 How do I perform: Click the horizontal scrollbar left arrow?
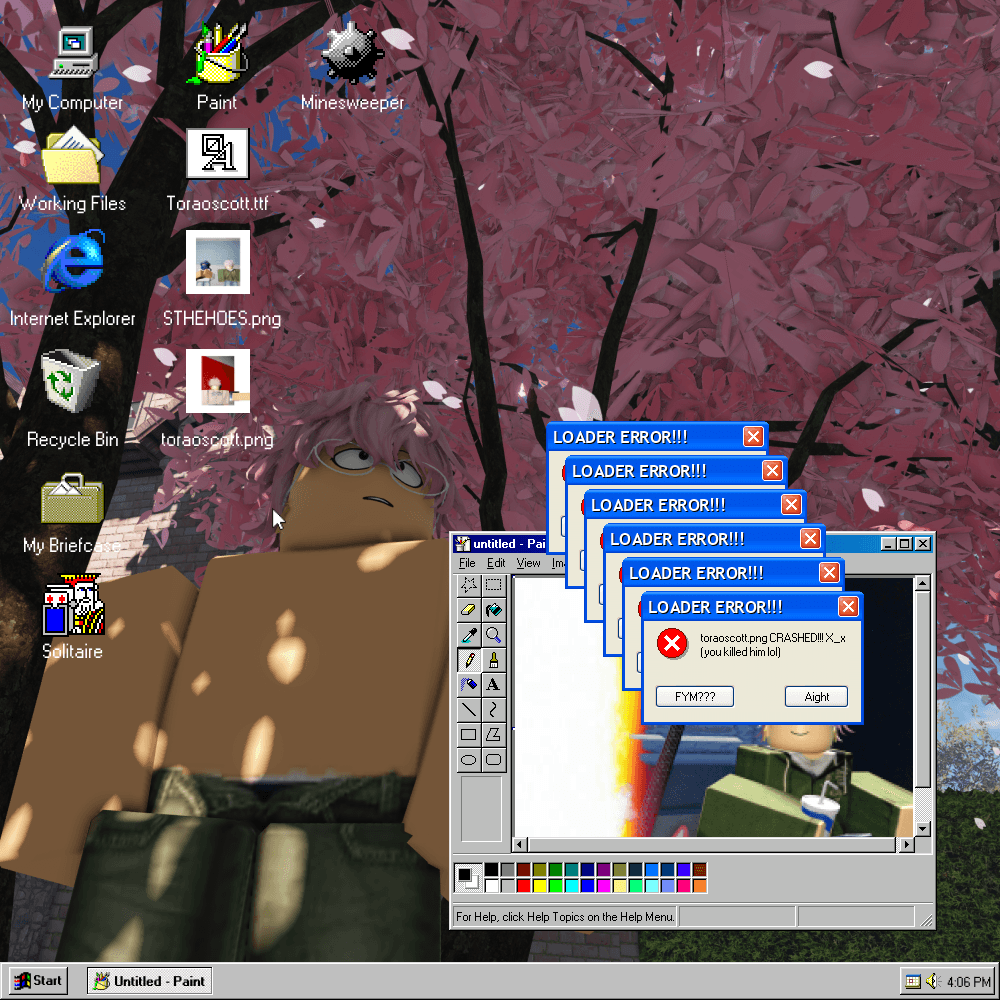(520, 845)
